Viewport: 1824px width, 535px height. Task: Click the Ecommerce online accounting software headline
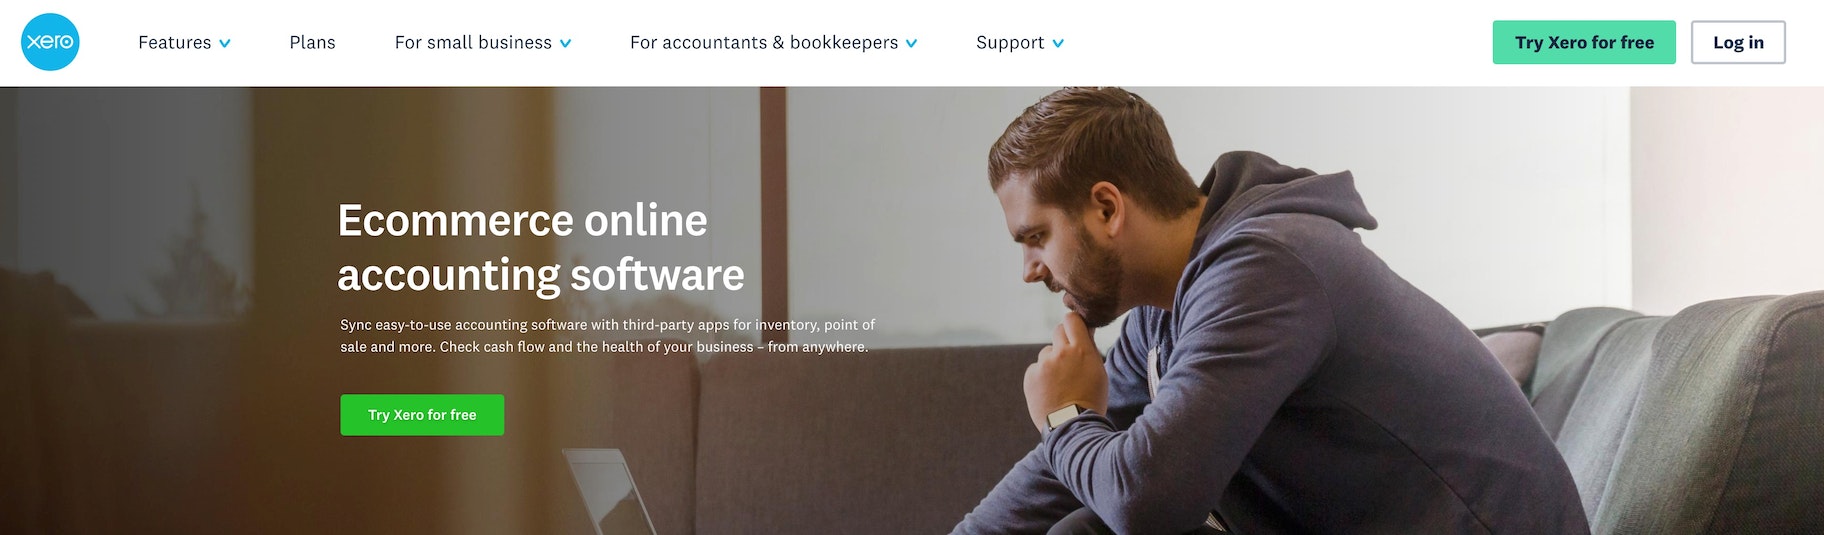click(x=541, y=247)
